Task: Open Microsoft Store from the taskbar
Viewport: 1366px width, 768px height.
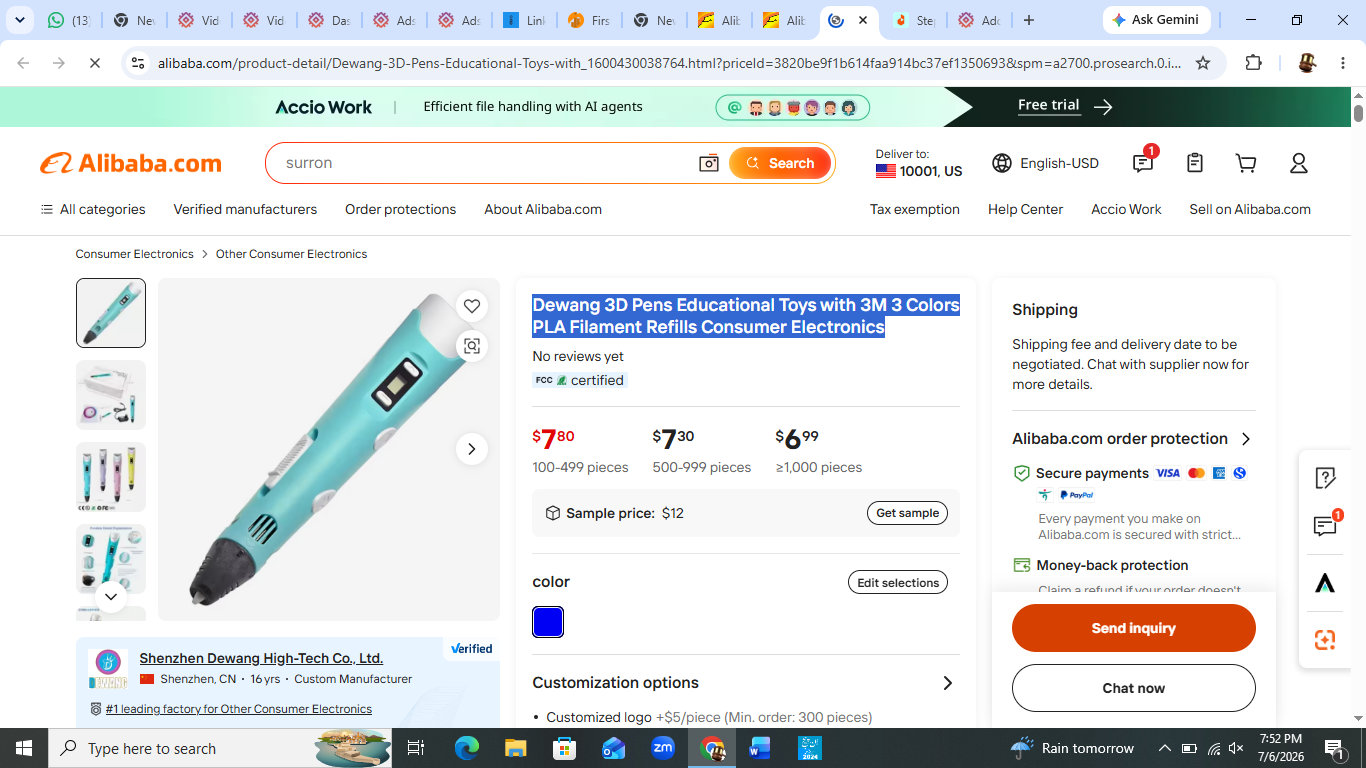Action: [x=564, y=748]
